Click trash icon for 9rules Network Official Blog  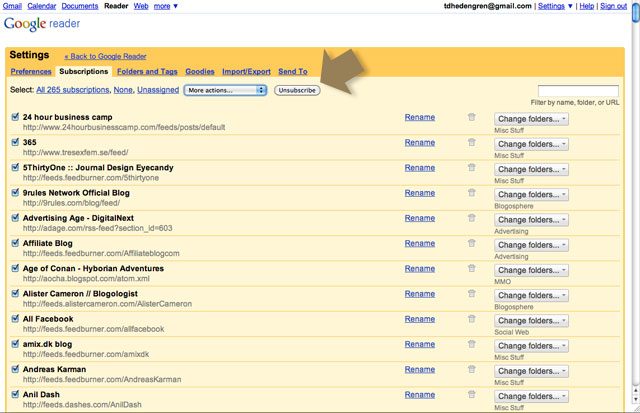(x=471, y=193)
